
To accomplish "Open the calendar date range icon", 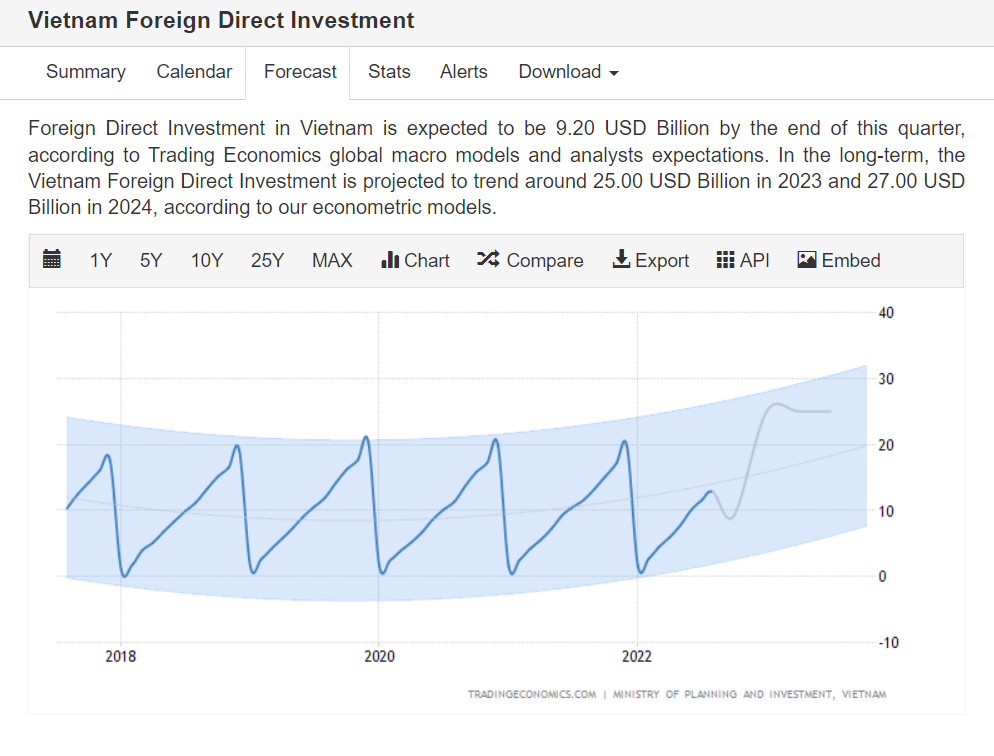I will click(x=52, y=260).
